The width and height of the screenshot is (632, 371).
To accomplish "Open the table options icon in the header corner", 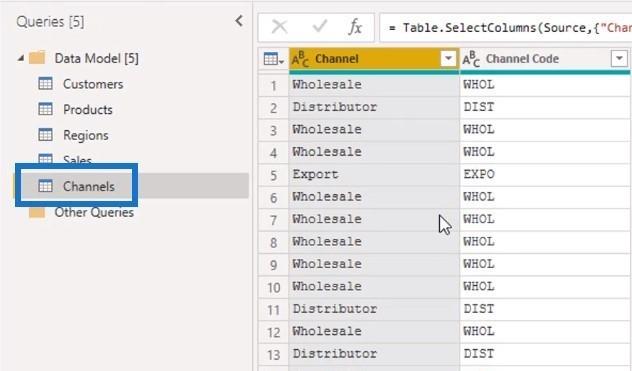I will point(273,59).
